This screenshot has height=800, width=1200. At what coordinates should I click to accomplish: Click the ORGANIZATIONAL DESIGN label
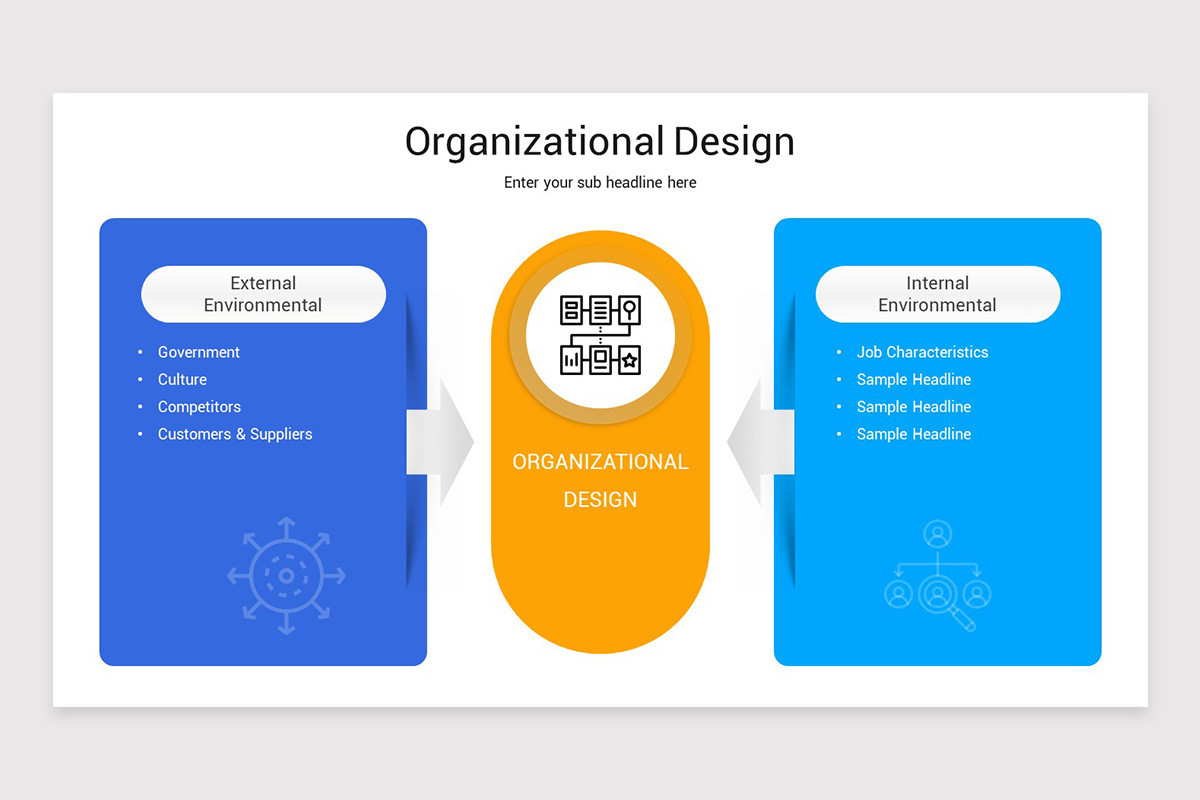[x=600, y=480]
